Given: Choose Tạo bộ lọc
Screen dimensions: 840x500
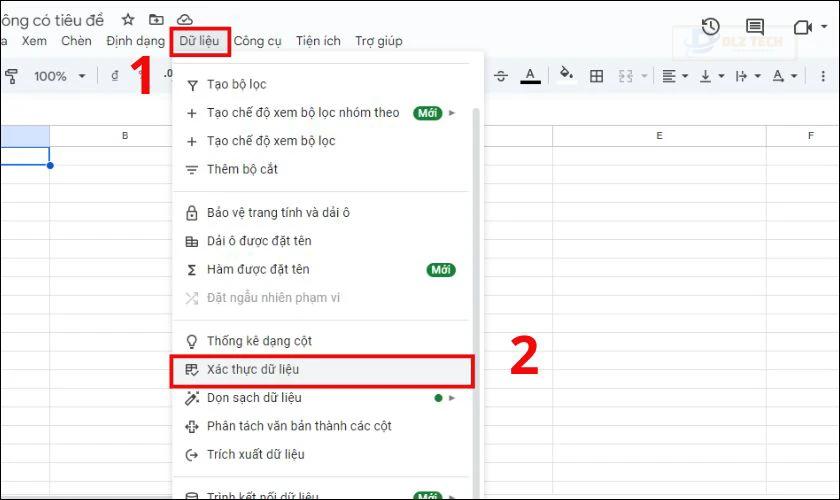Looking at the screenshot, I should pyautogui.click(x=322, y=85).
